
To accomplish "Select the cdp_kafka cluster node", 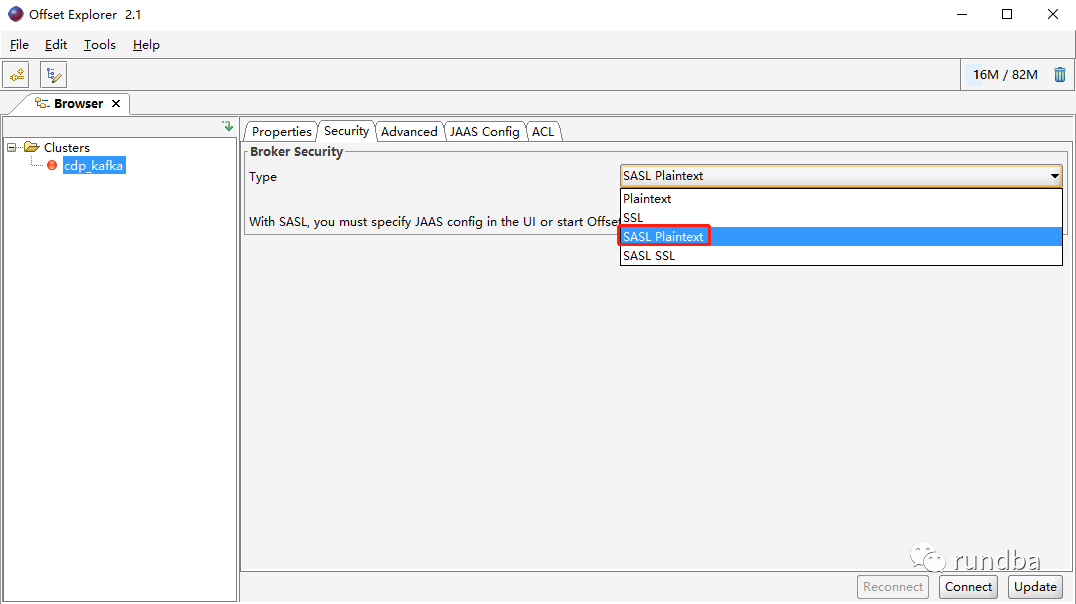I will click(94, 165).
